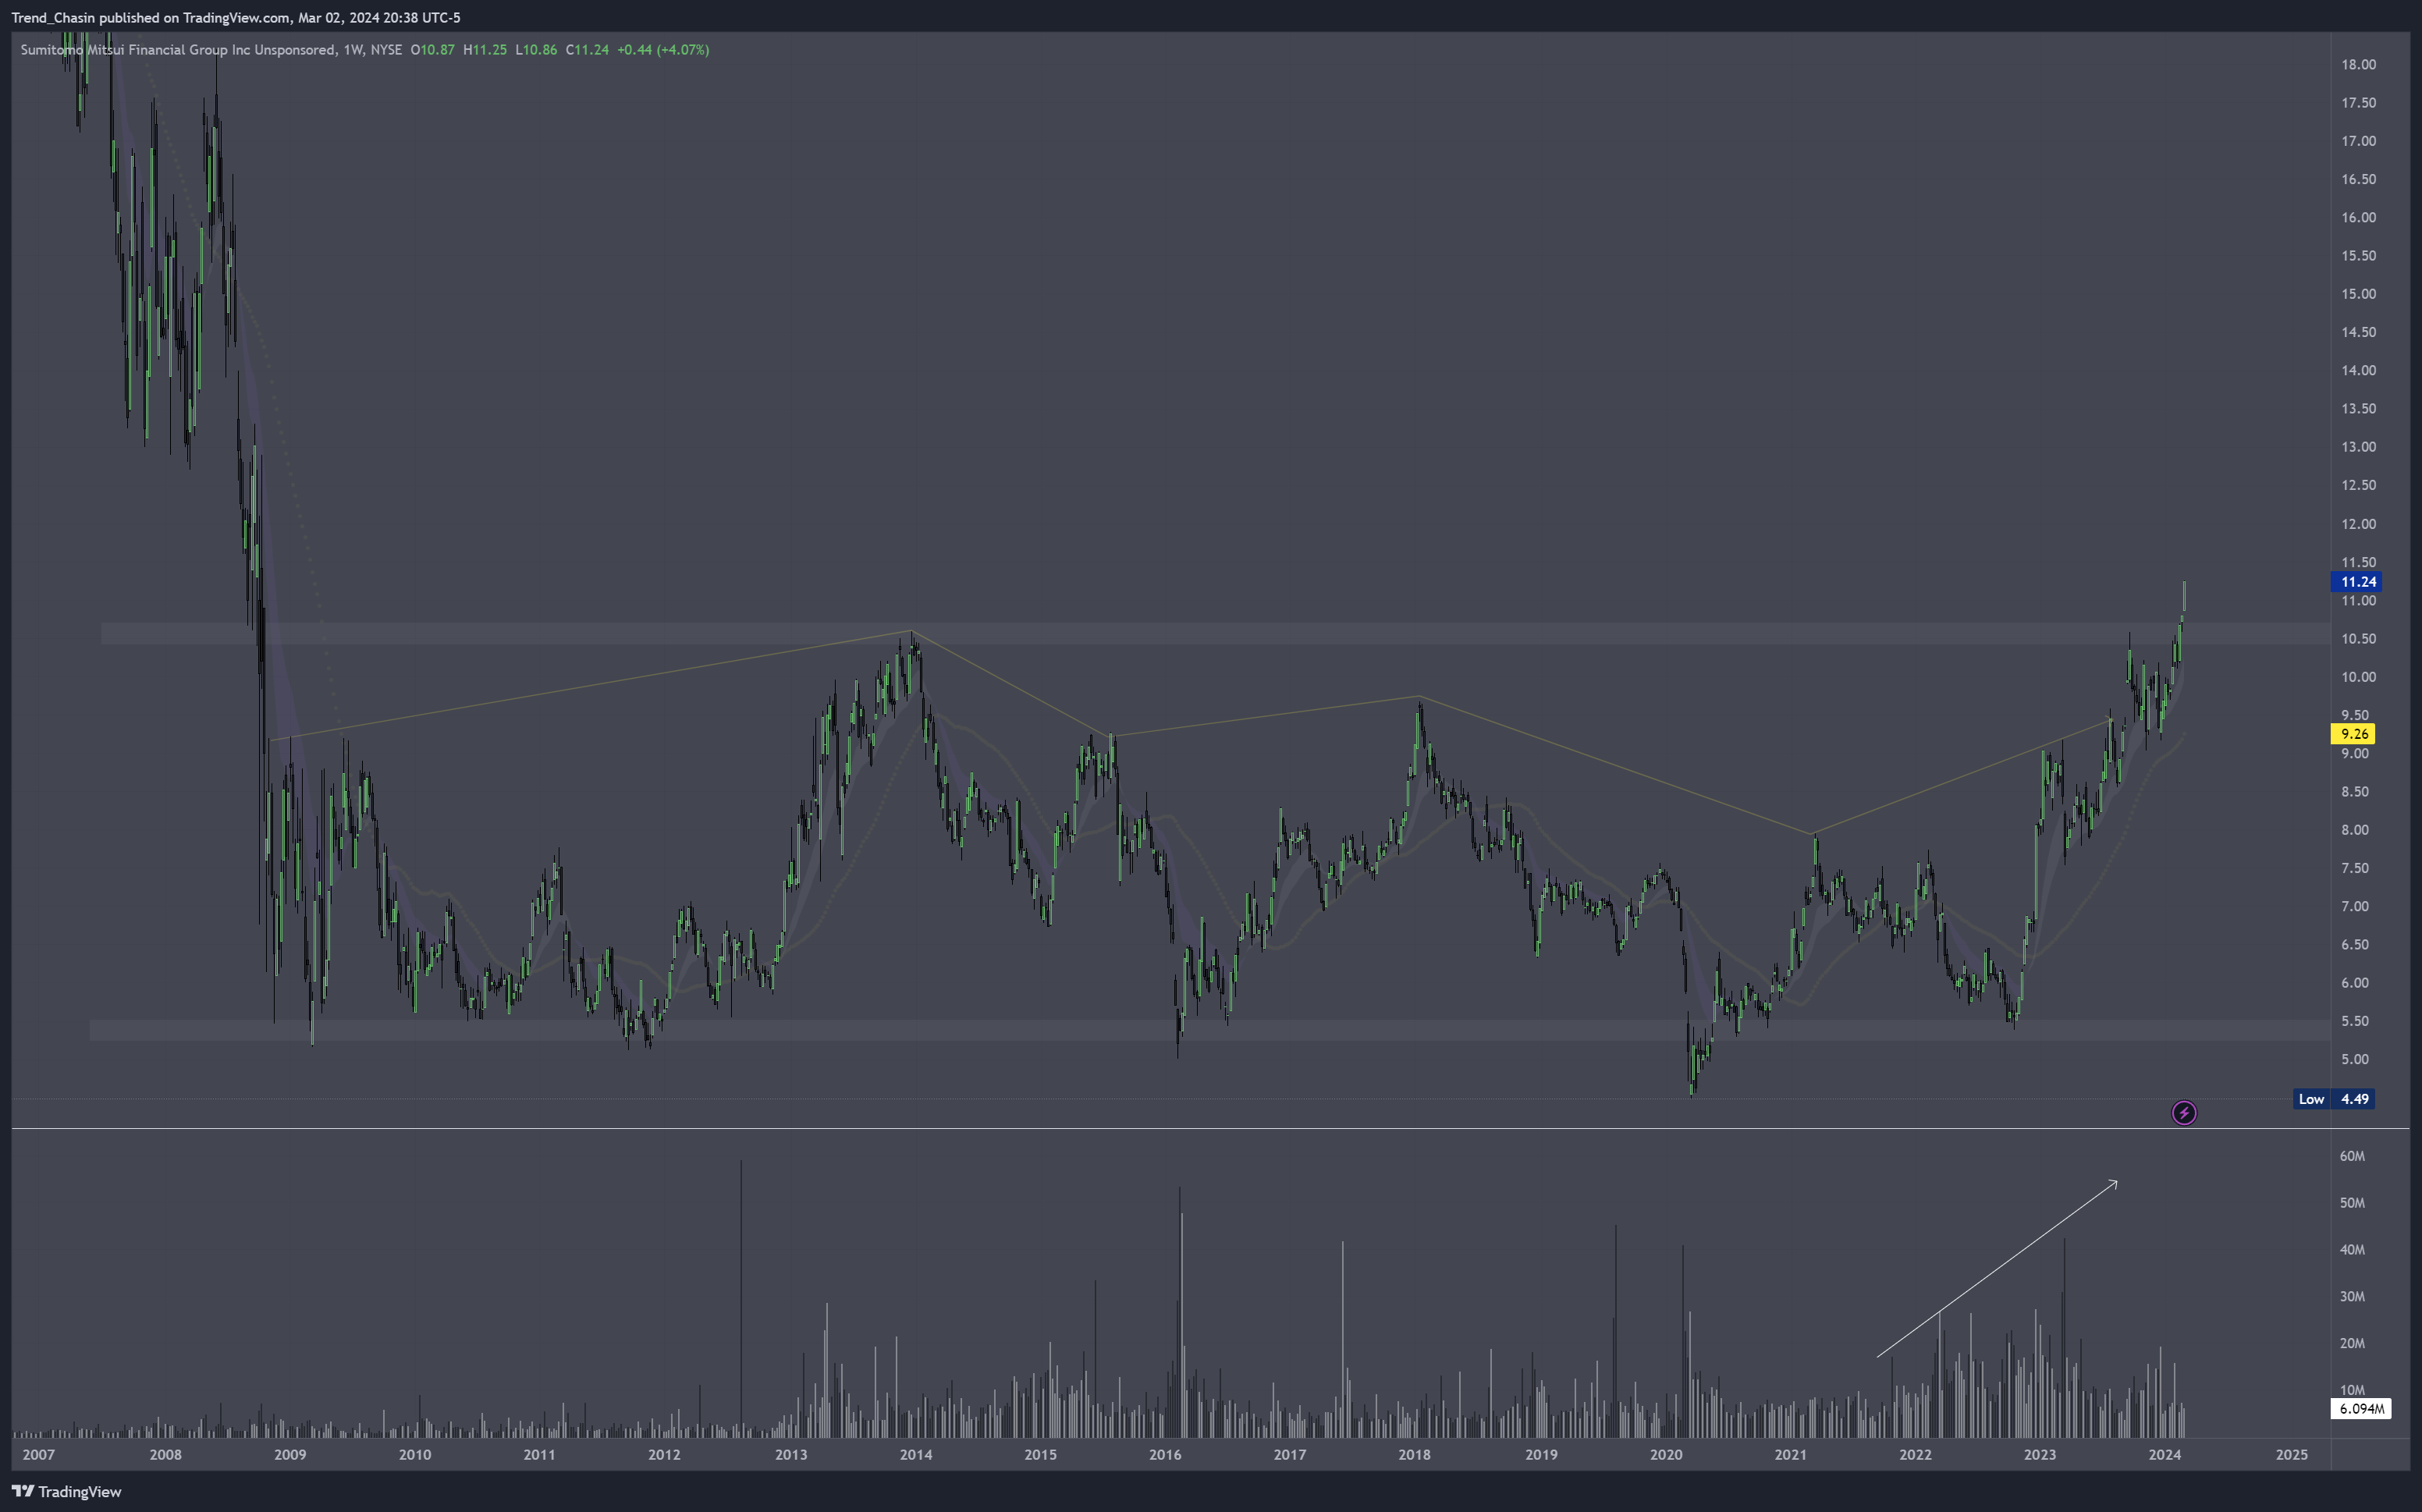The height and width of the screenshot is (1512, 2422).
Task: Click the 1W interval label in the legend
Action: click(353, 49)
